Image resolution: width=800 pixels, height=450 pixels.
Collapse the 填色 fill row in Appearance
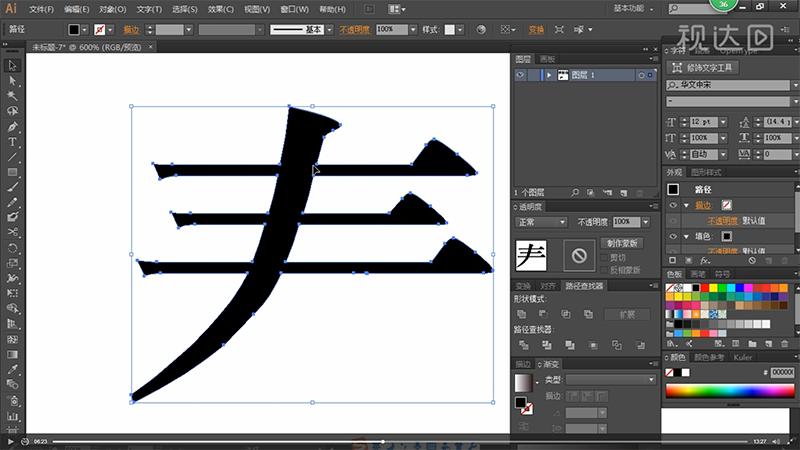click(x=686, y=236)
